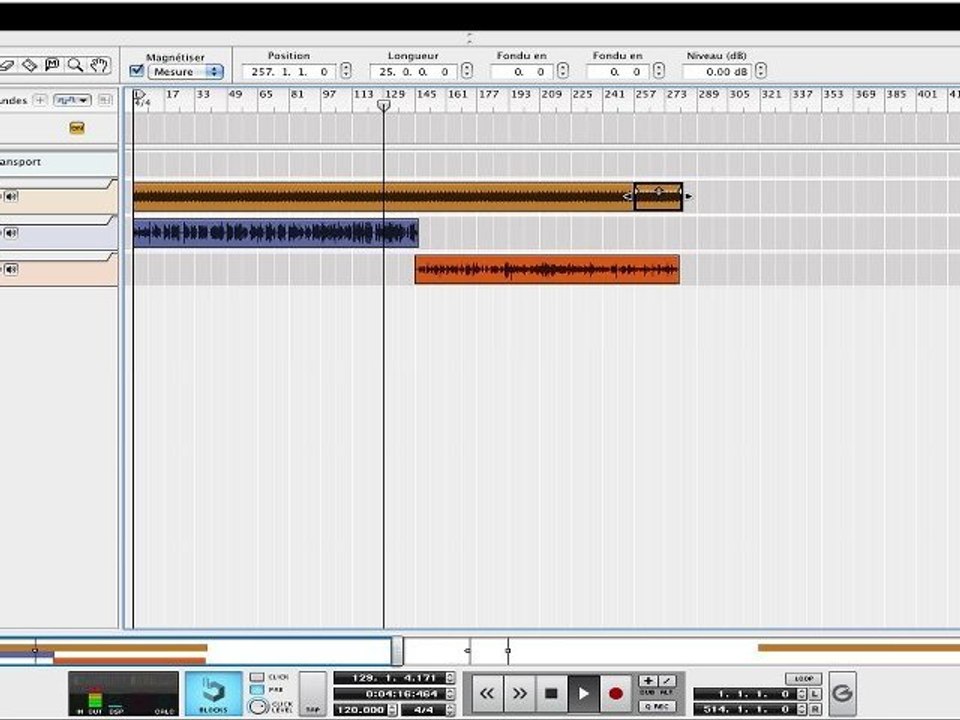
Task: Click the song navigator scroll handle
Action: pyautogui.click(x=397, y=651)
